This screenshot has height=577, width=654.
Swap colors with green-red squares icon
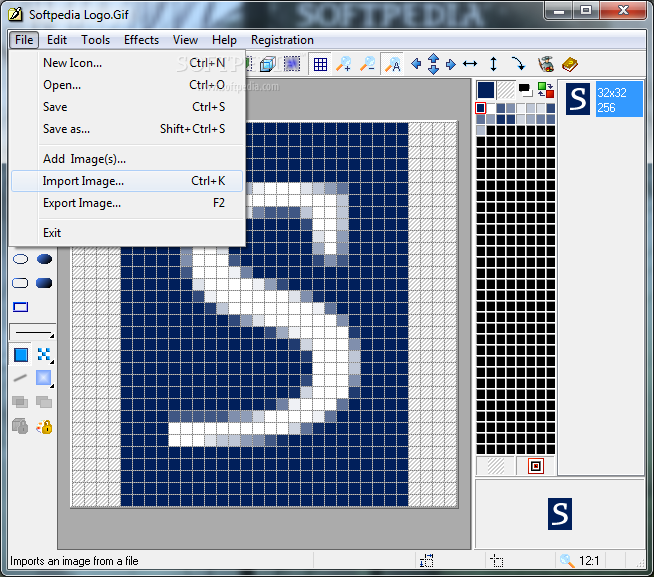546,90
